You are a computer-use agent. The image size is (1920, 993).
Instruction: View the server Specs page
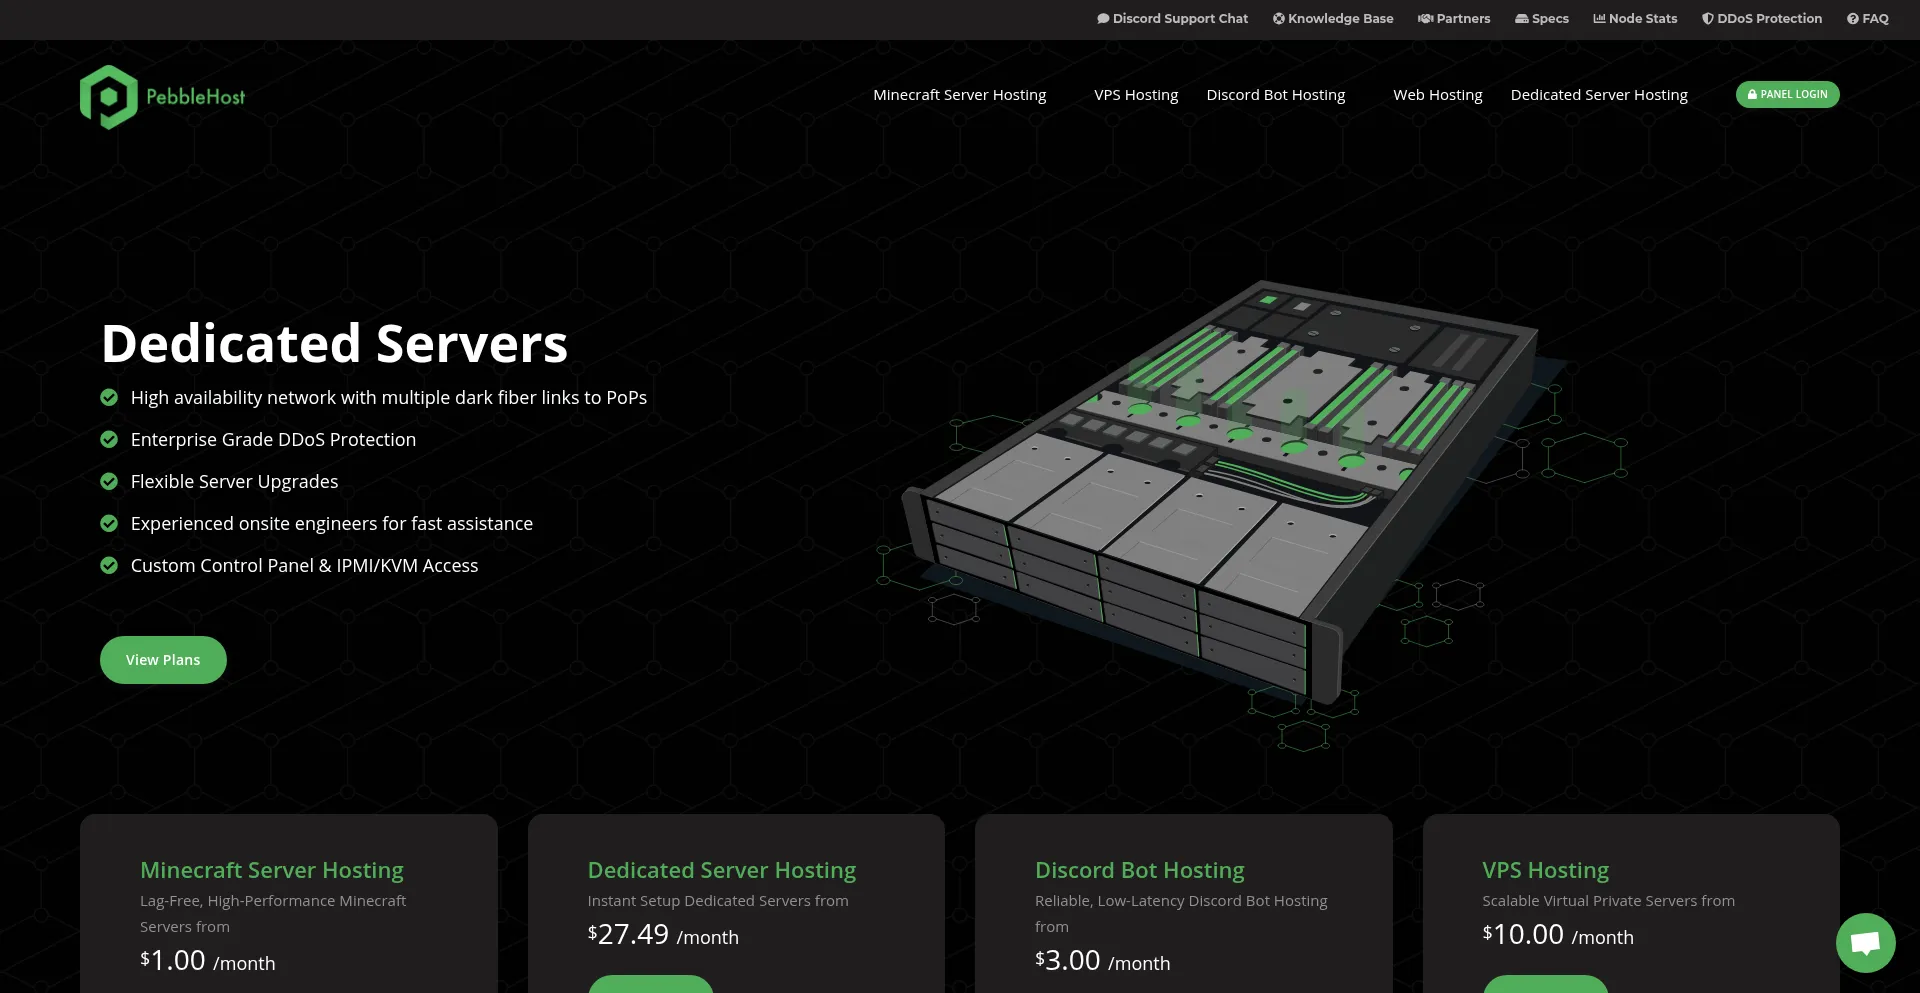[1541, 19]
